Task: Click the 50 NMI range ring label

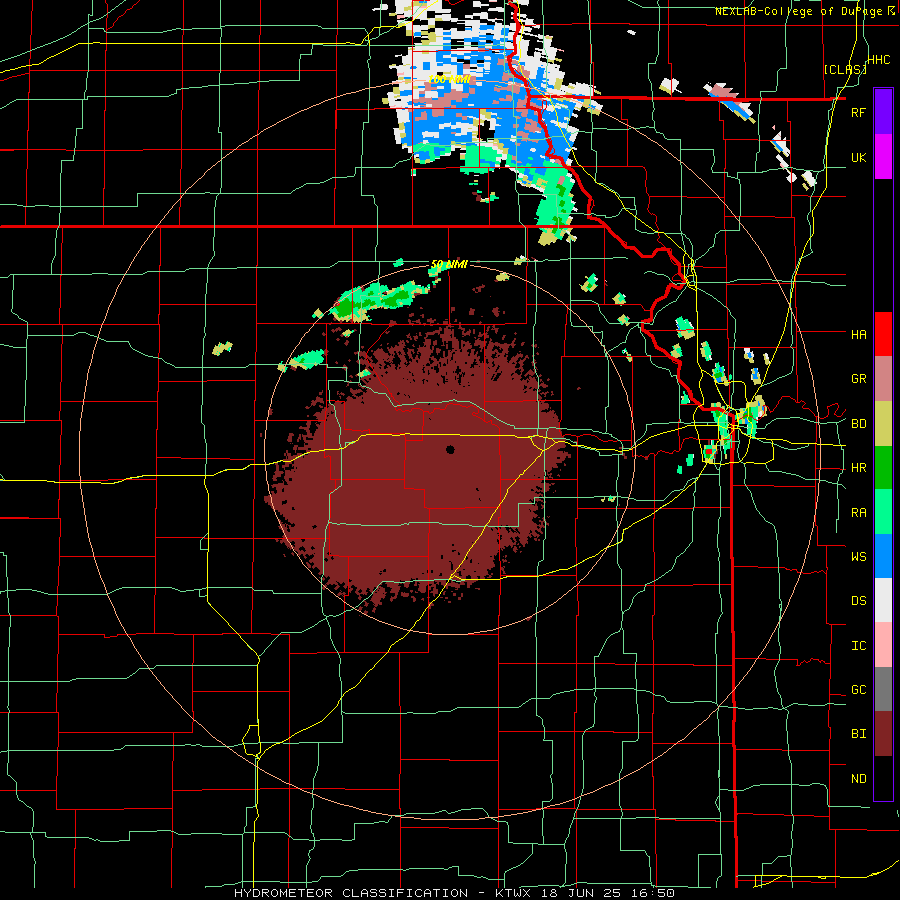Action: [x=449, y=264]
